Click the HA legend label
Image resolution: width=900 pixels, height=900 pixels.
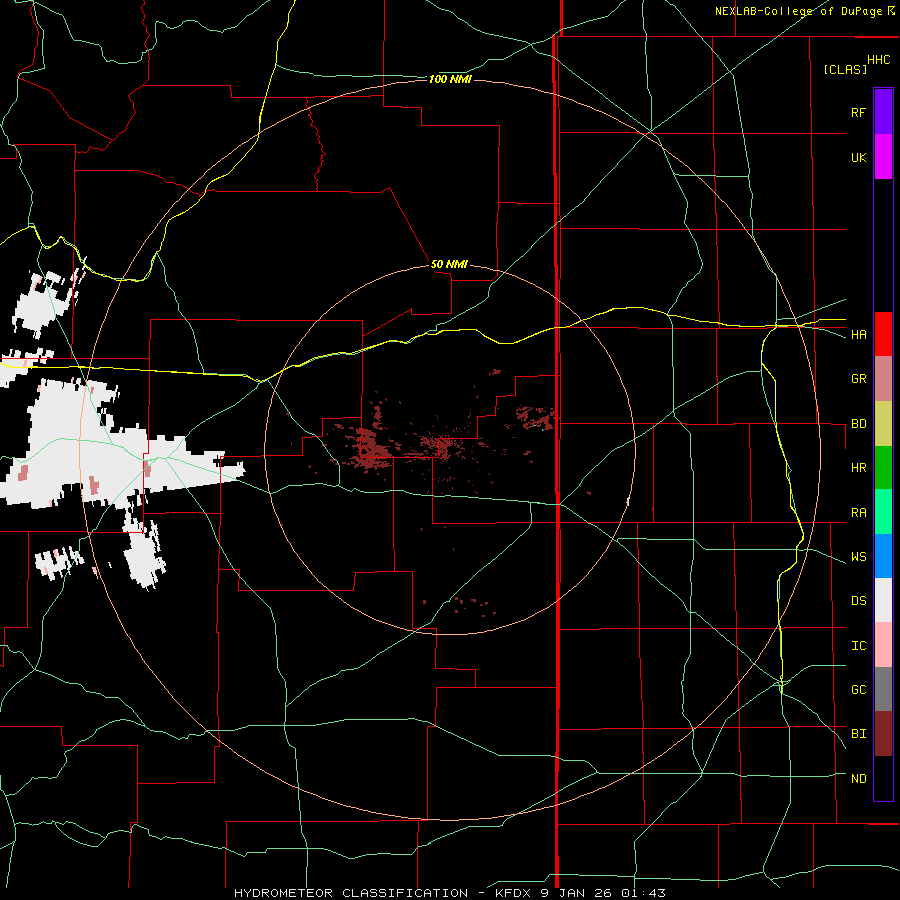[858, 335]
